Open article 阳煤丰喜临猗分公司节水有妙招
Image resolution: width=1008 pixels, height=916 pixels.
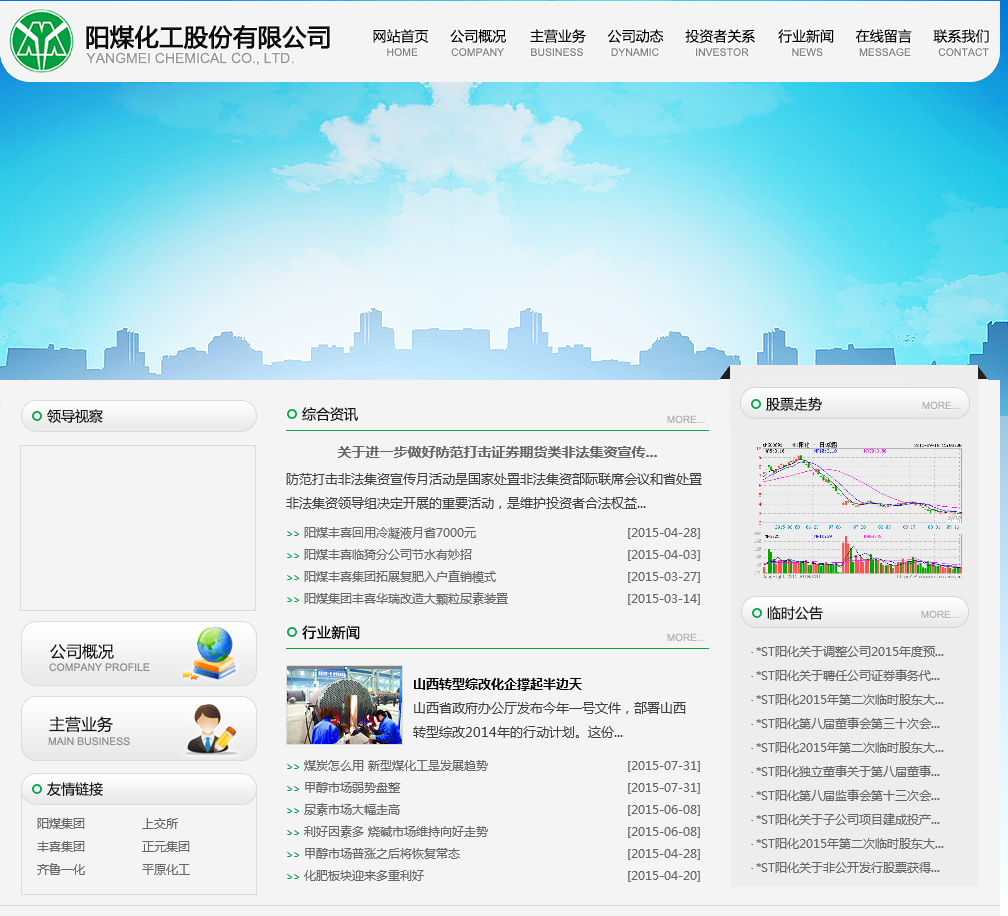pos(388,555)
